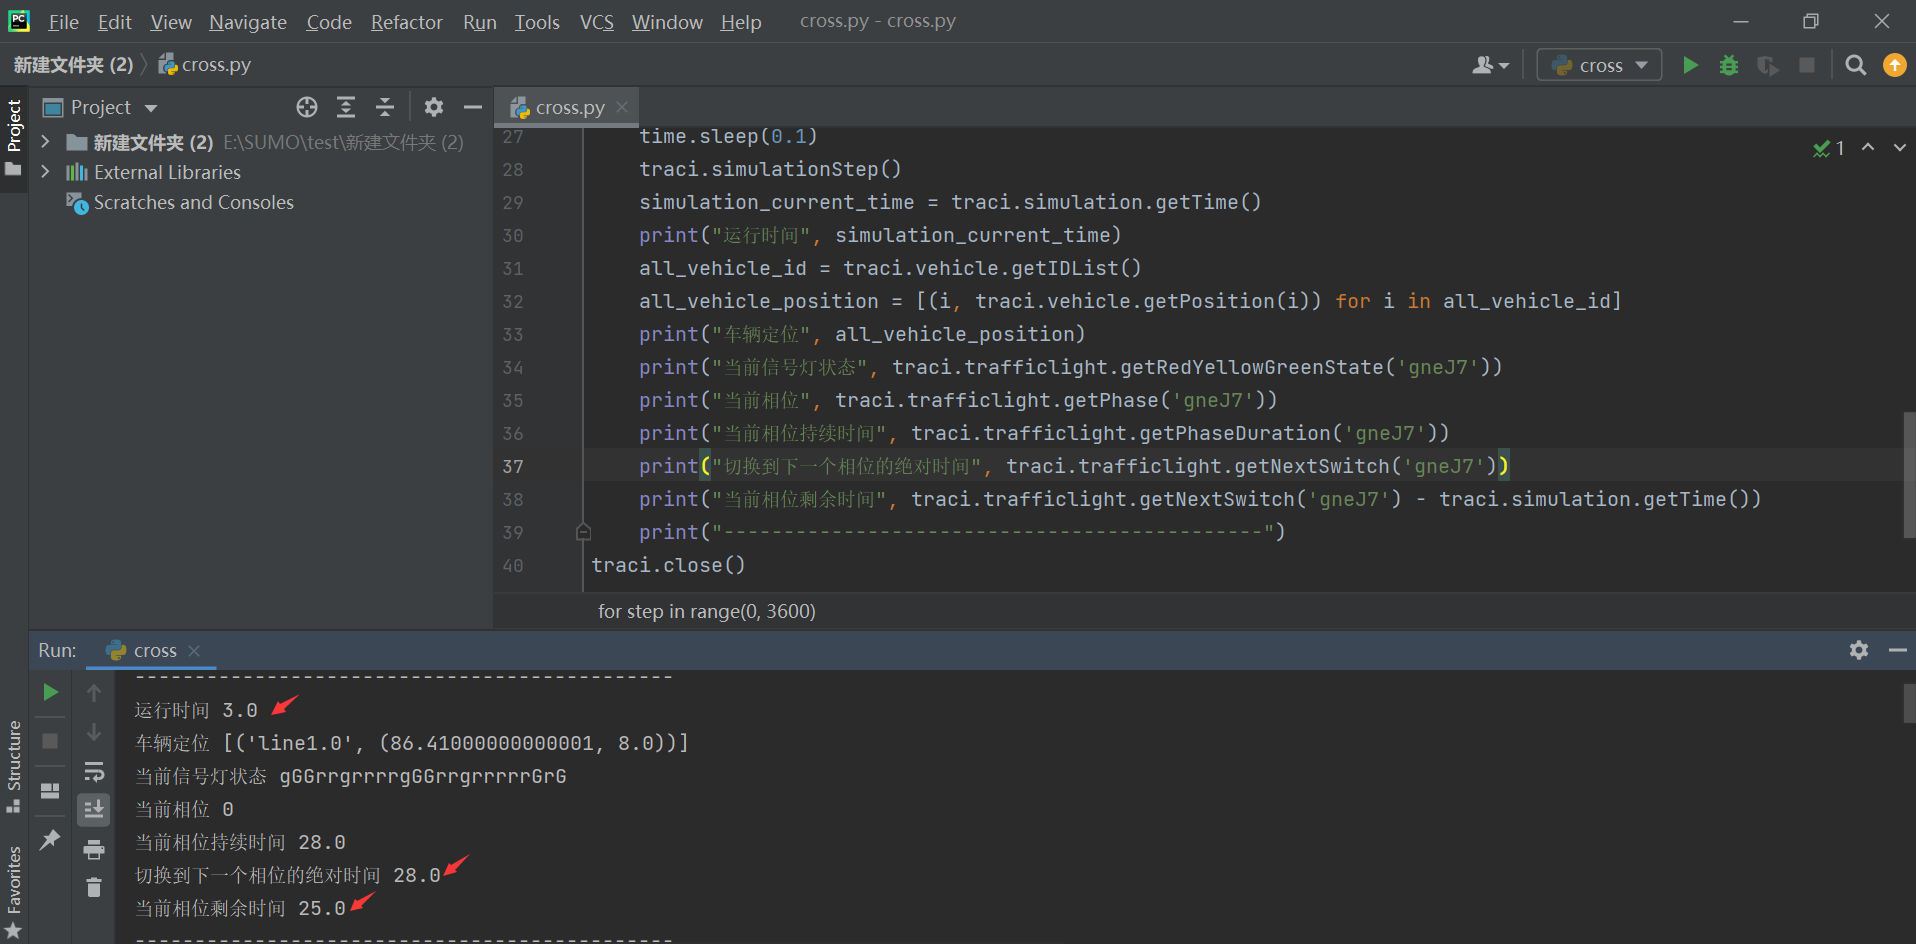The height and width of the screenshot is (944, 1916).
Task: Open the cross run configuration dropdown
Action: 1599,65
